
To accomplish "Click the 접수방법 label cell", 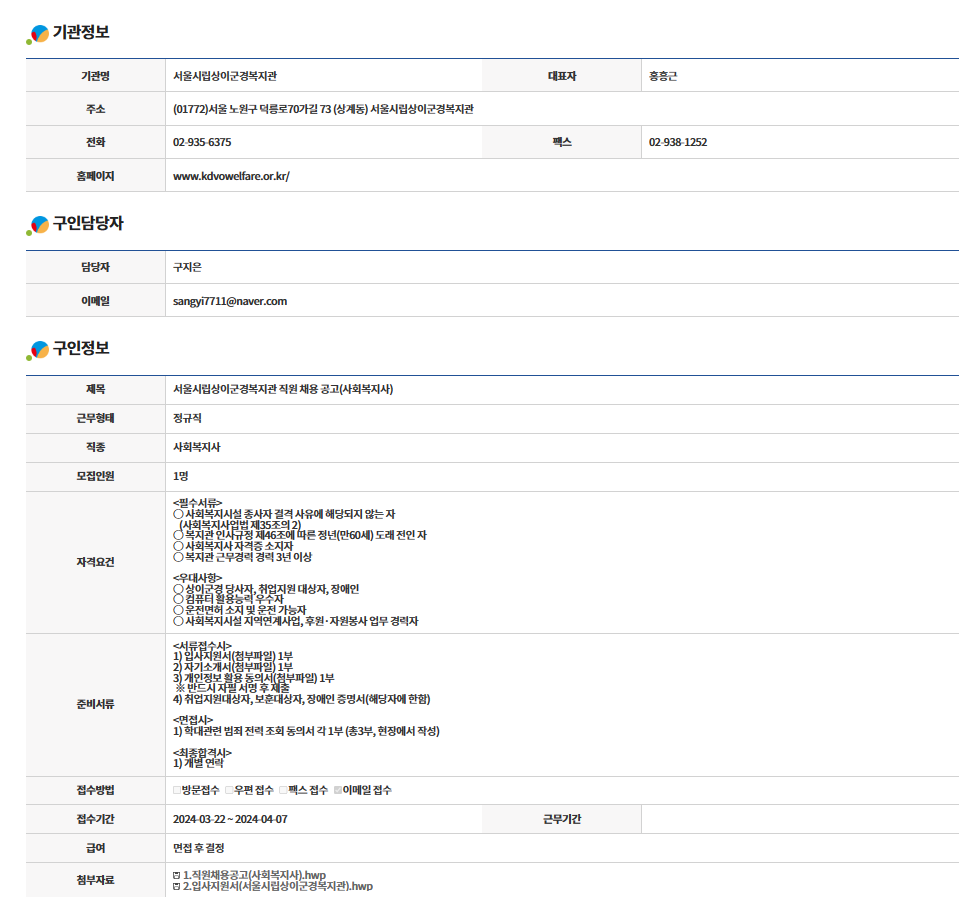I will 96,790.
